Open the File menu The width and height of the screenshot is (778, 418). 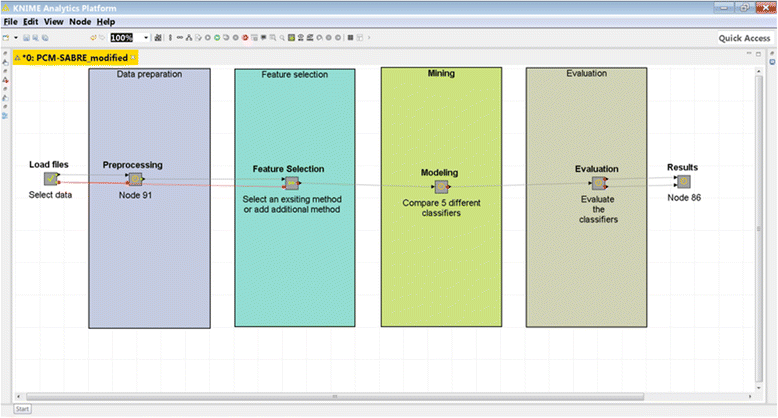[x=10, y=22]
